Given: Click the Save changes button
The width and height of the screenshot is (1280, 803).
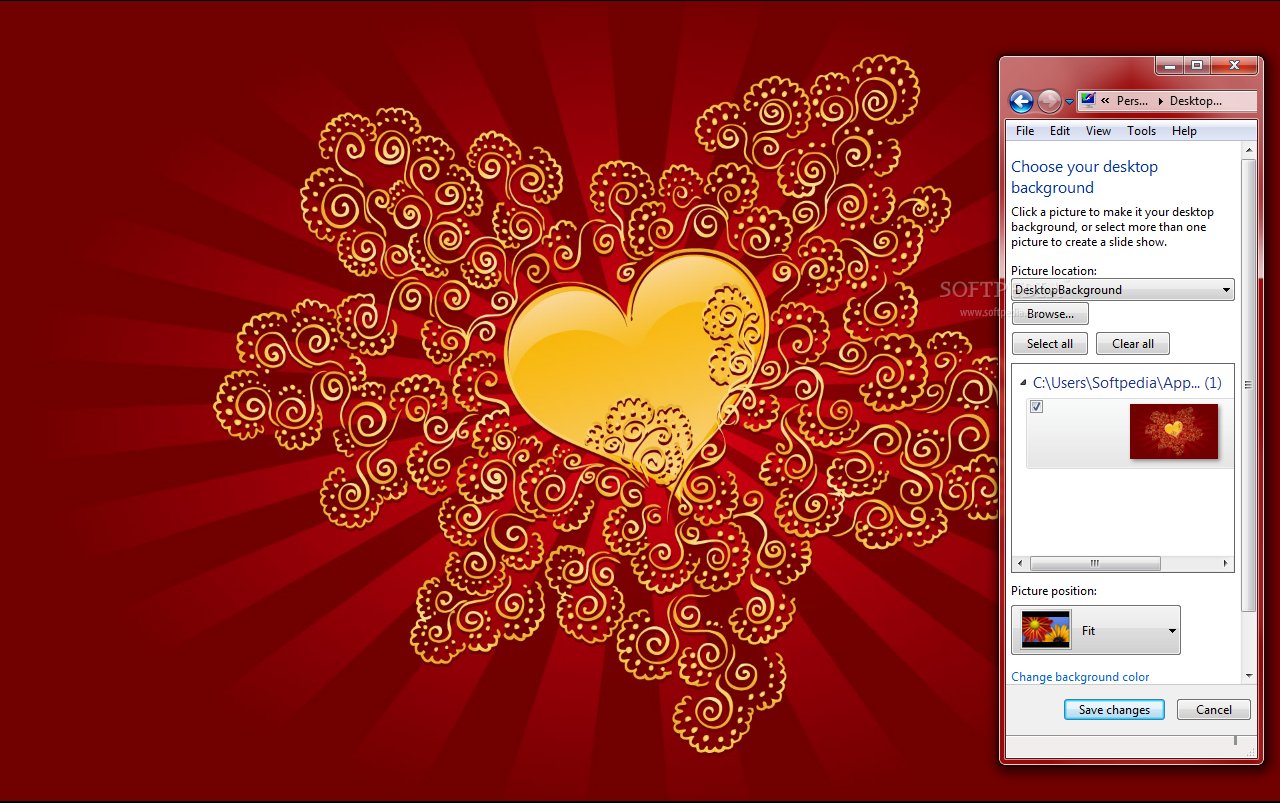Looking at the screenshot, I should click(x=1115, y=710).
